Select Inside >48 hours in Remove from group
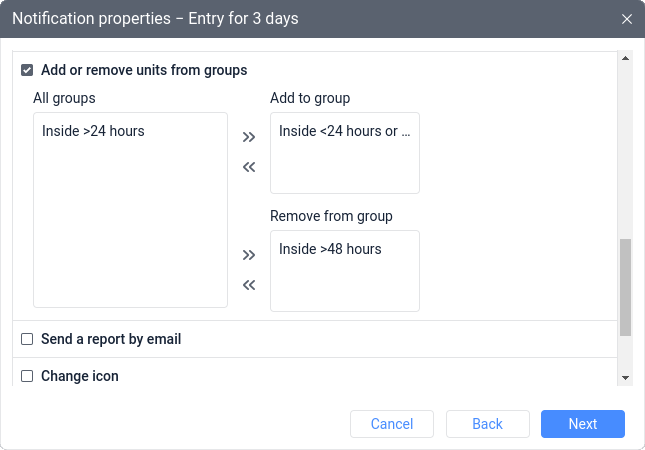 click(x=330, y=249)
